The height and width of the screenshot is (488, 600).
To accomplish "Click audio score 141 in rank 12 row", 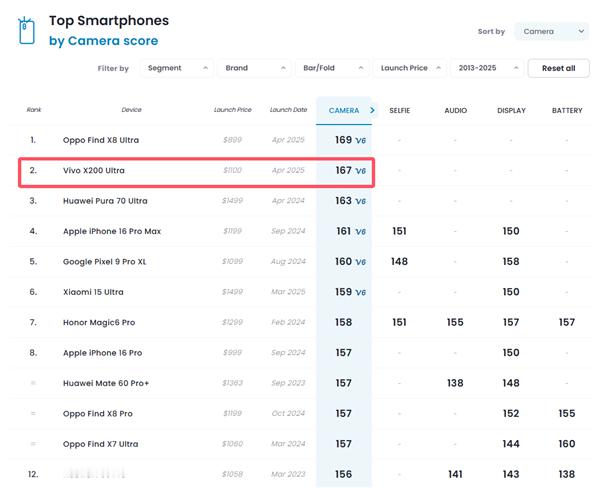I will pyautogui.click(x=455, y=474).
